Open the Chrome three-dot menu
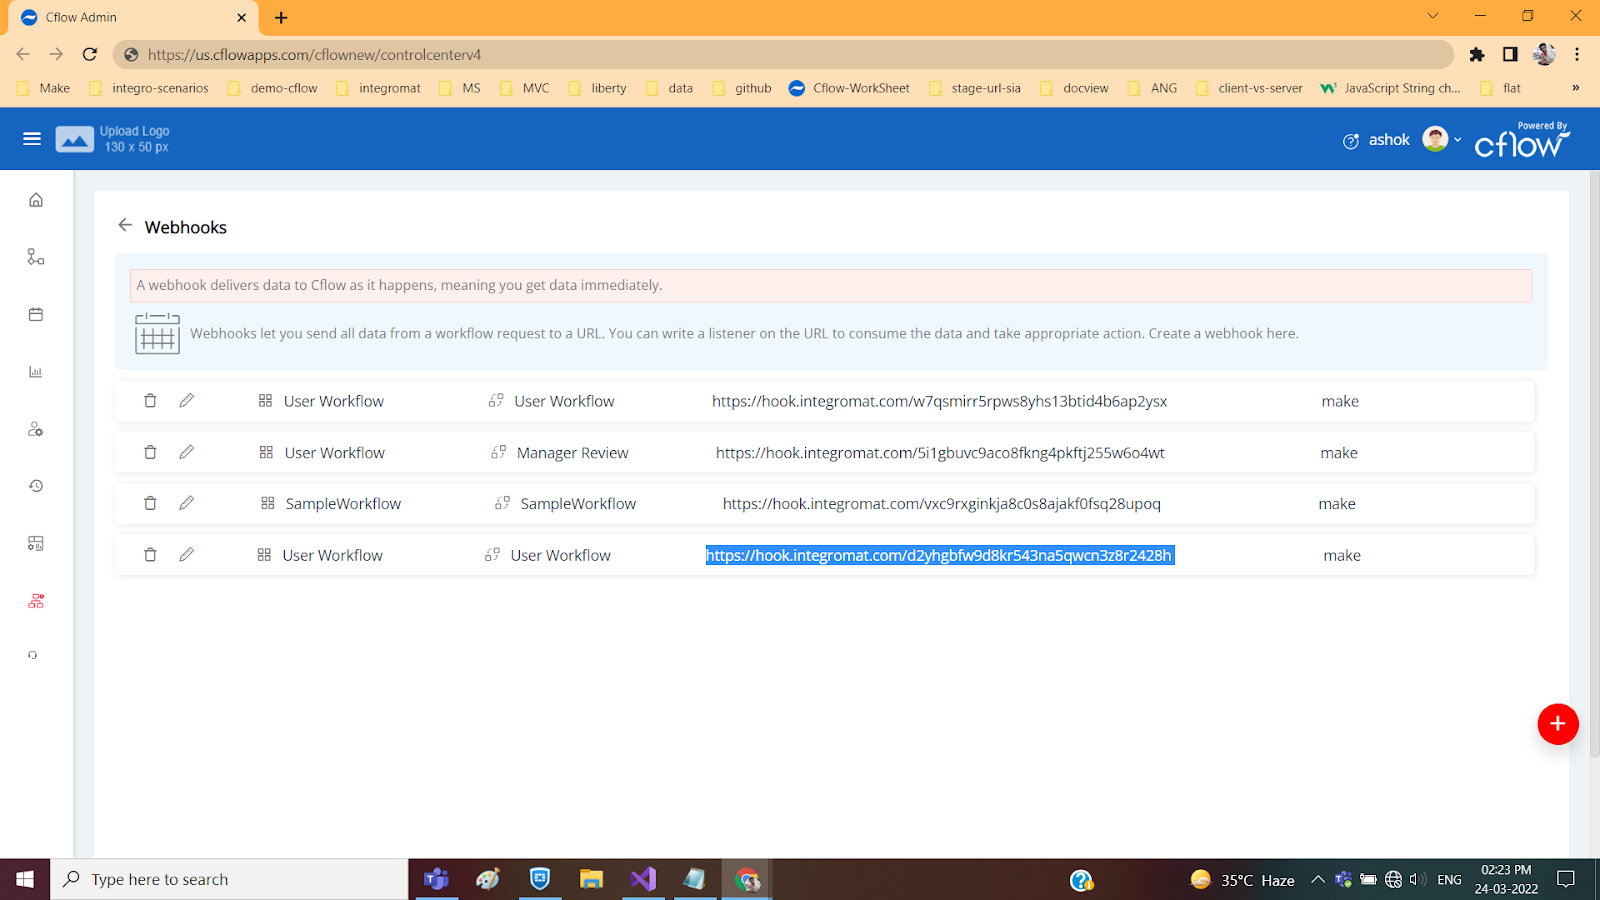The image size is (1600, 900). 1577,55
